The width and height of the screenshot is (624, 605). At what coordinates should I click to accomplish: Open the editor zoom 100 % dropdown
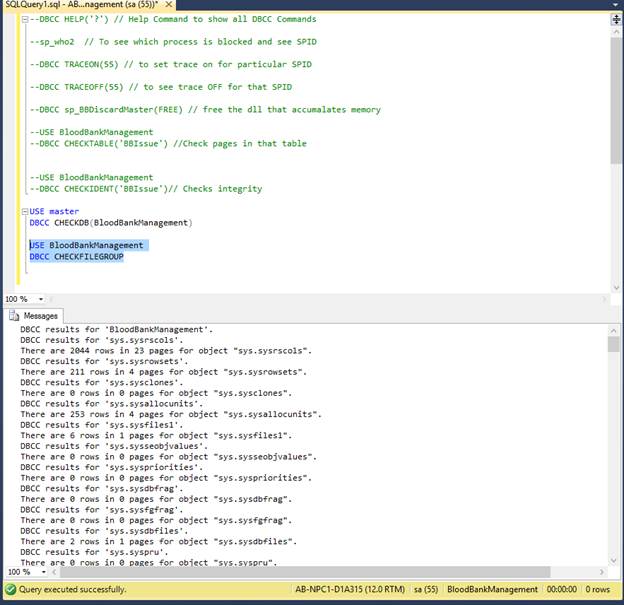(x=41, y=299)
